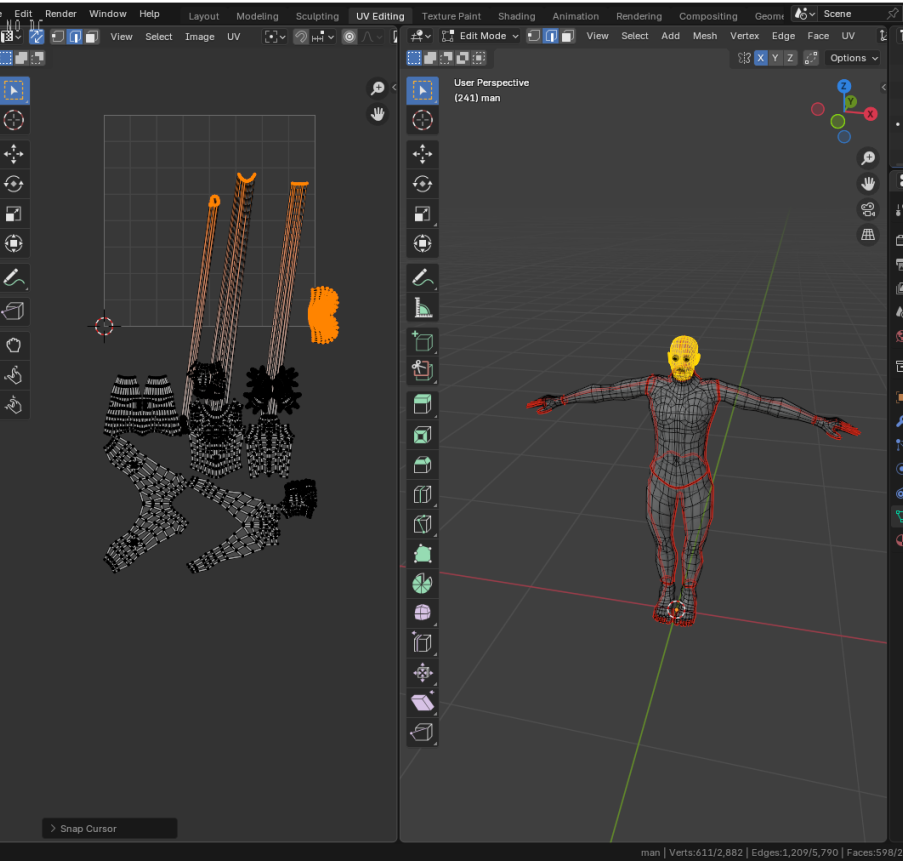Select the Shear tool in 3D viewport

tap(422, 703)
